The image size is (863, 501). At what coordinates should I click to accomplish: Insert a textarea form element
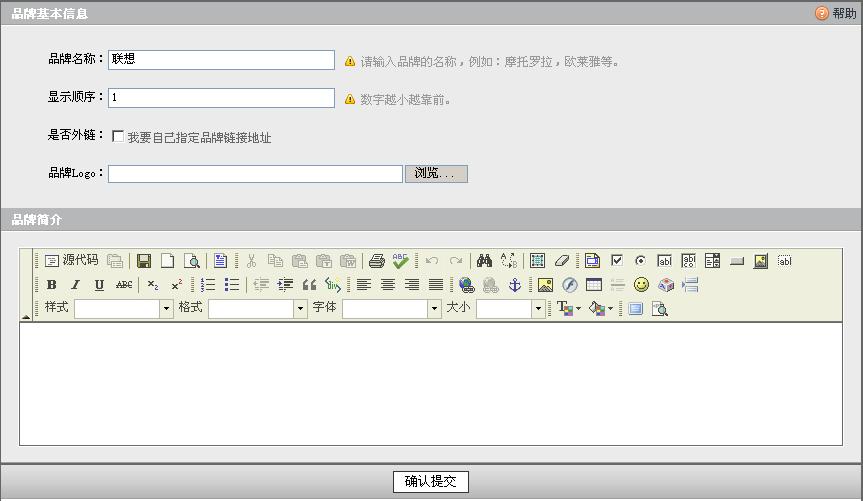pos(689,260)
